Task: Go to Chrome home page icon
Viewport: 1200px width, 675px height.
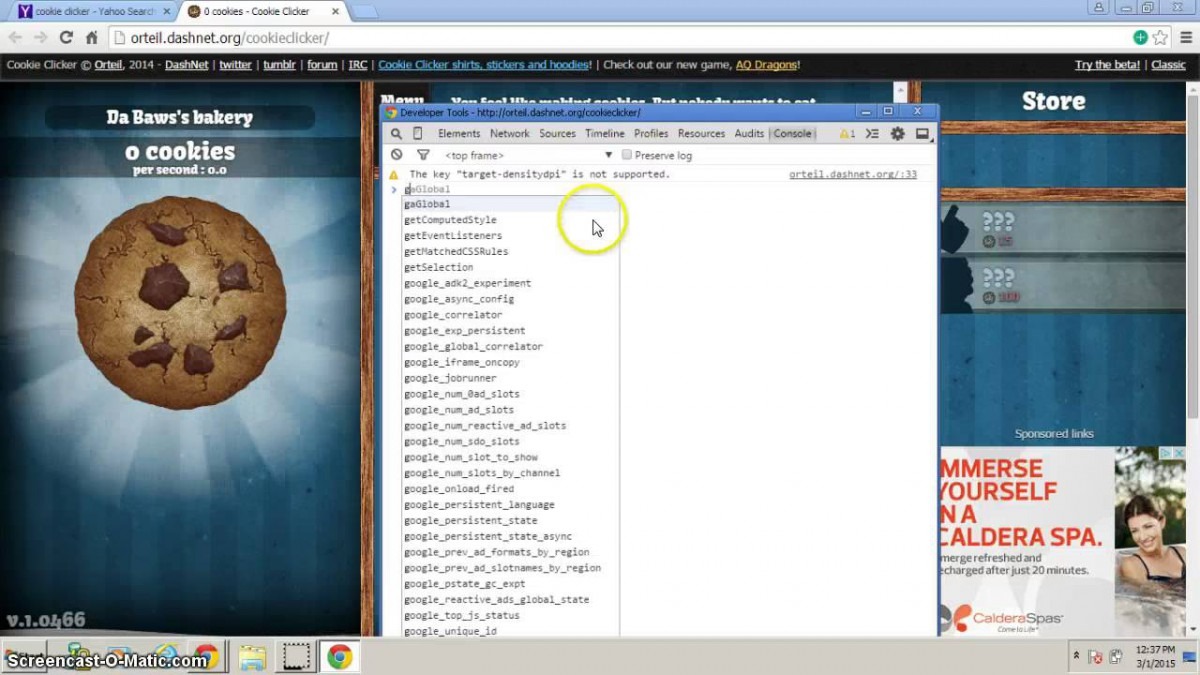Action: 91,38
